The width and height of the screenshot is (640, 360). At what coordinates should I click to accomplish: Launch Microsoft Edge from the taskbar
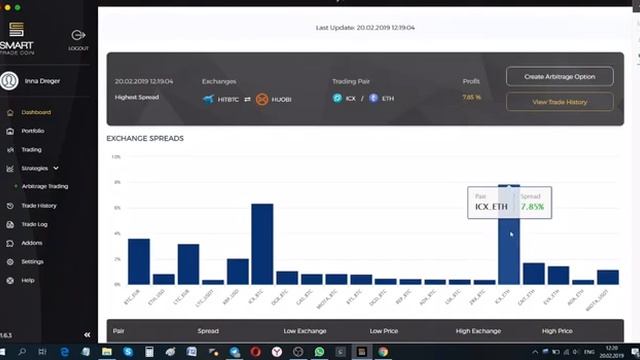coord(64,351)
